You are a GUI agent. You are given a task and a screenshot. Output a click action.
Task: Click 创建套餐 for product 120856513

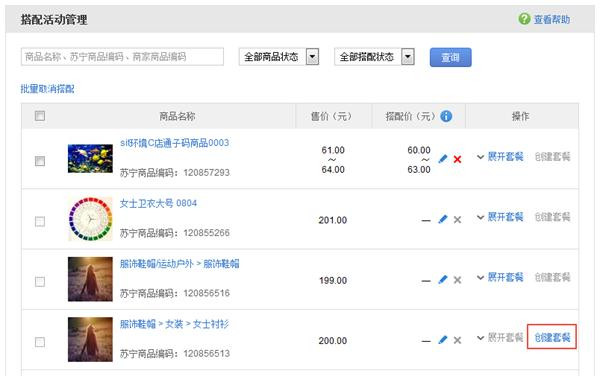[x=552, y=337]
